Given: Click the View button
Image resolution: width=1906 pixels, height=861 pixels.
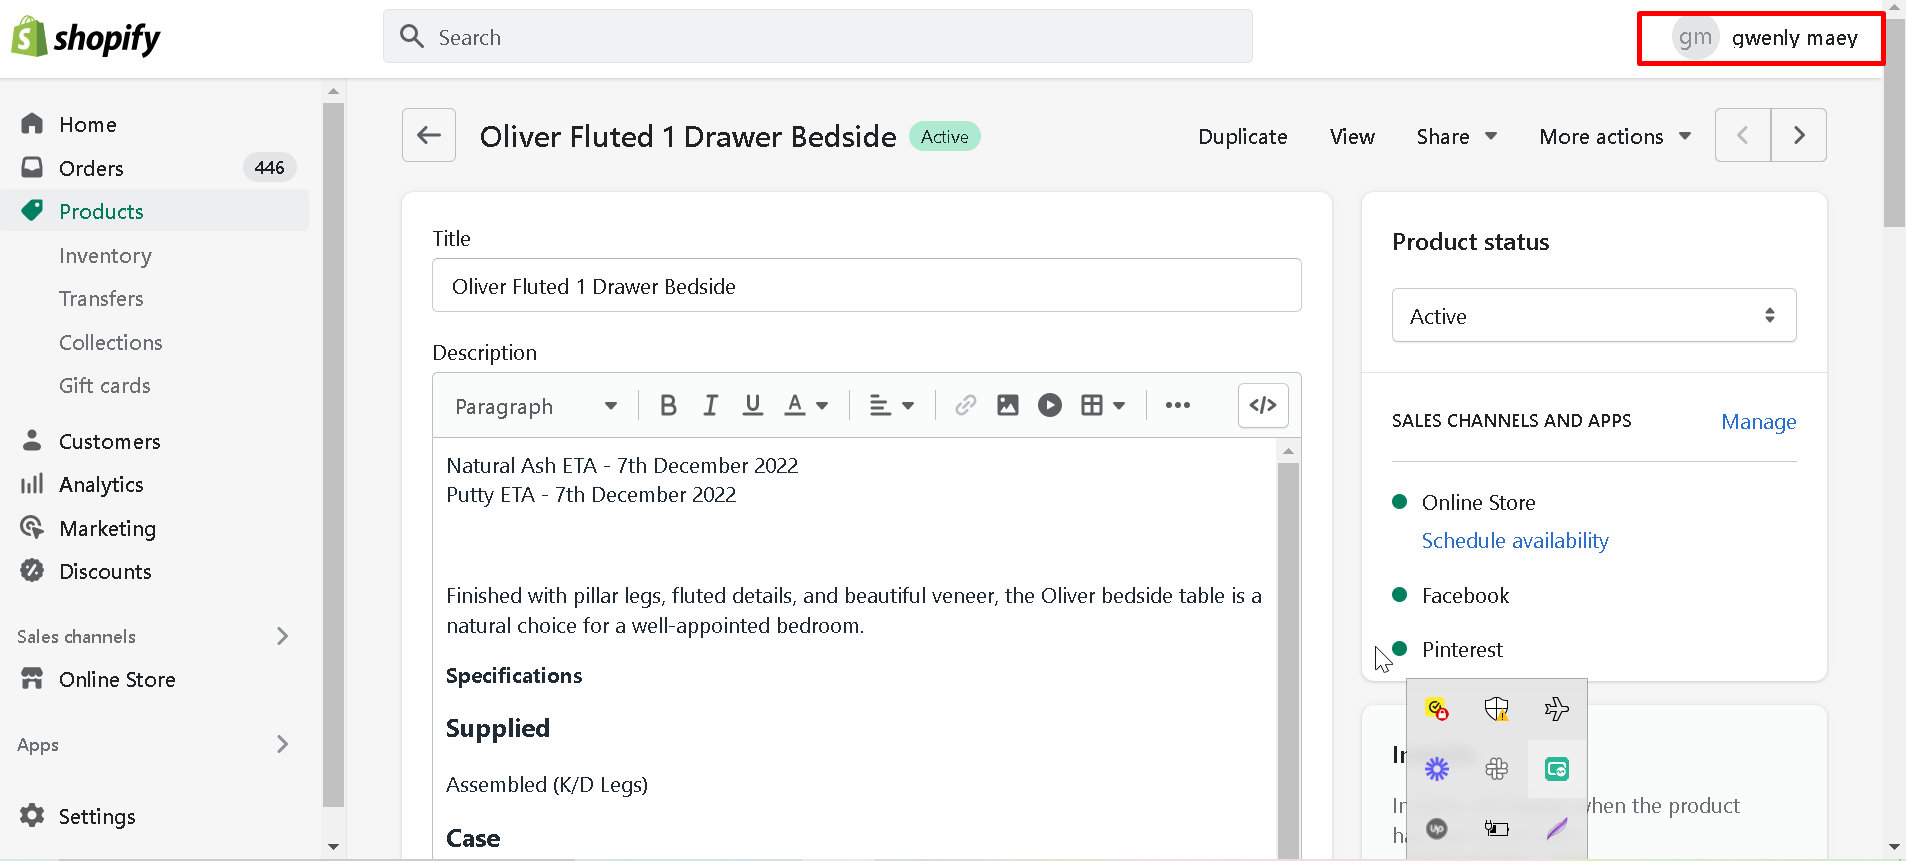Looking at the screenshot, I should tap(1352, 136).
